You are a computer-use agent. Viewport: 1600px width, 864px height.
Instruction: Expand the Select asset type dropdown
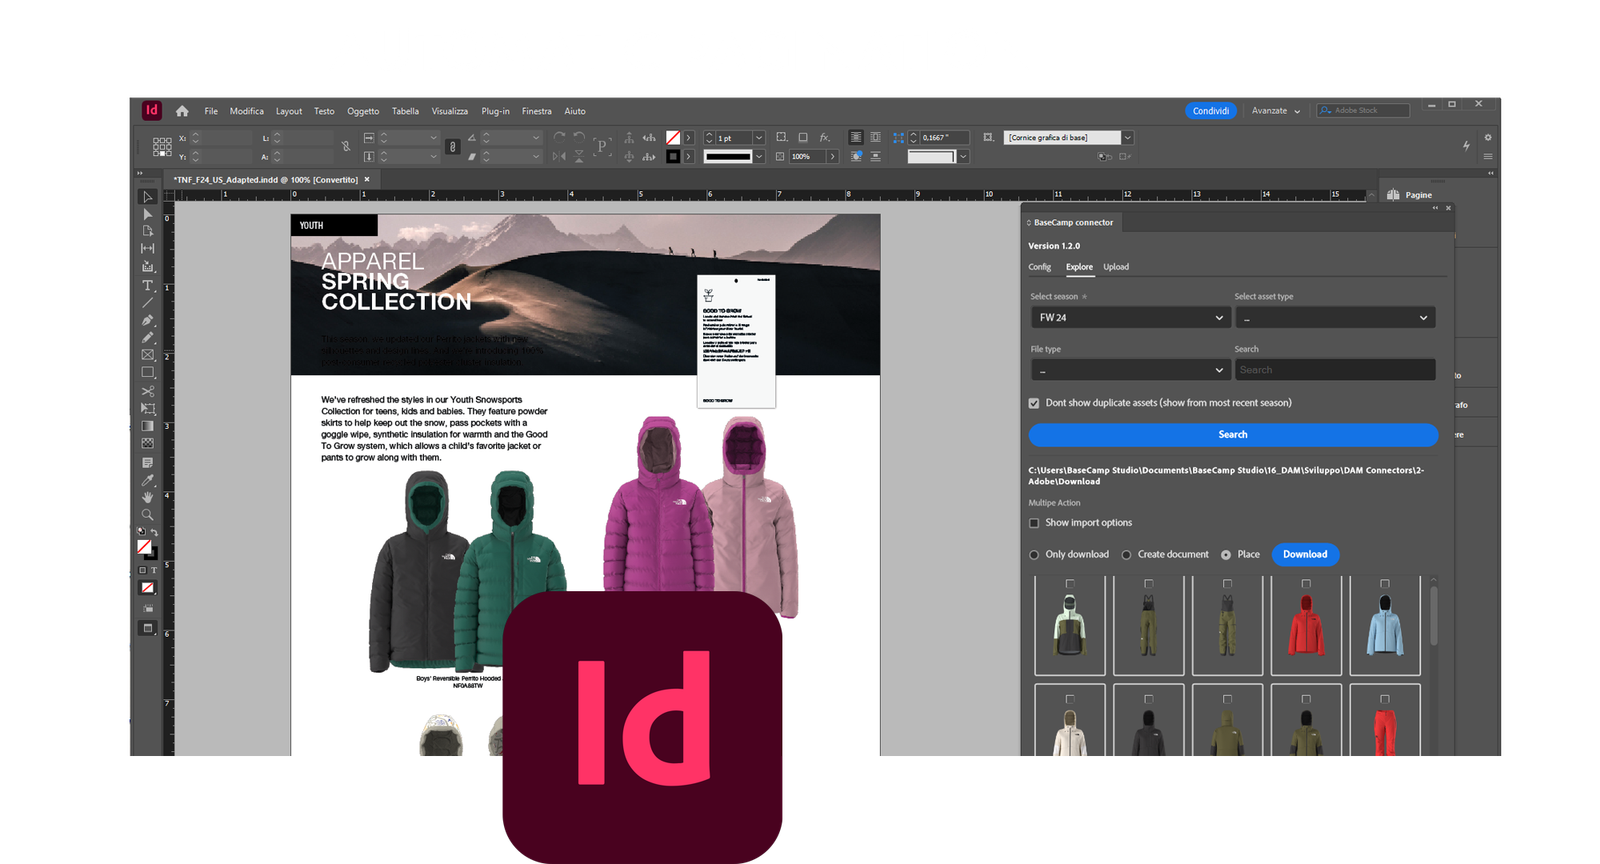tap(1335, 318)
